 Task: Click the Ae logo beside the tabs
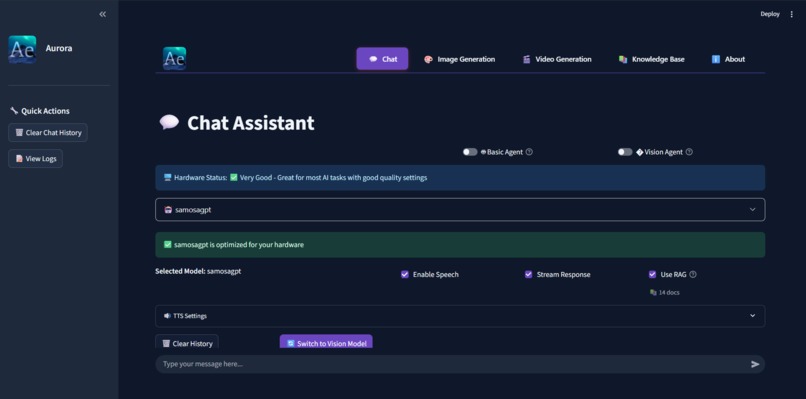point(174,59)
